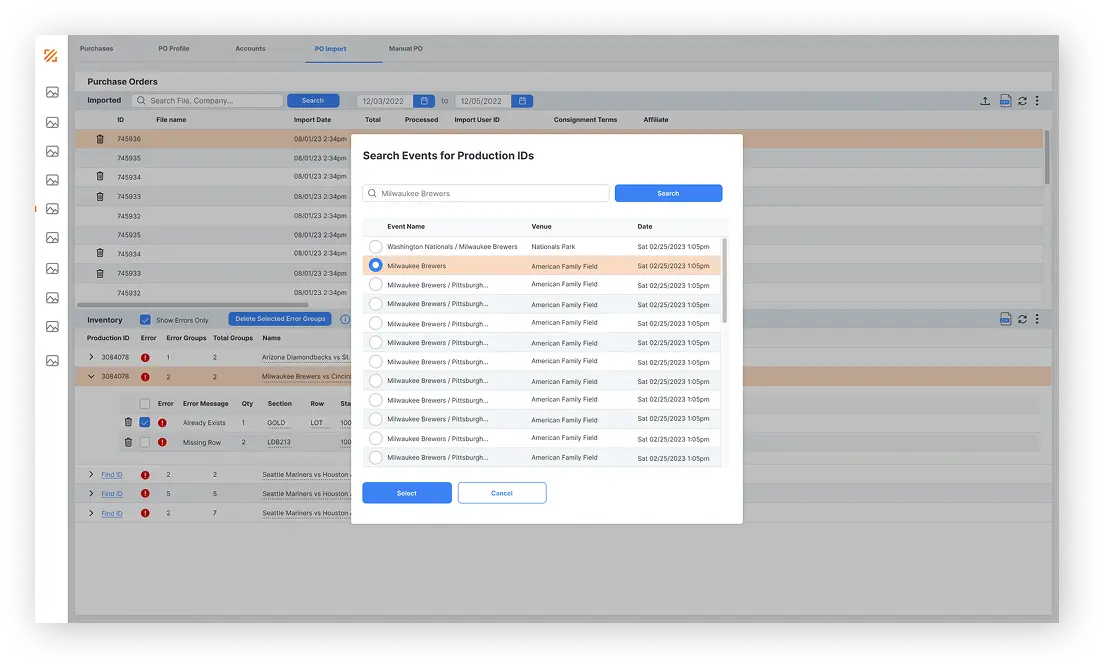Image resolution: width=1104 pixels, height=668 pixels.
Task: Click the Milwaukee Brewers event search field
Action: (490, 194)
